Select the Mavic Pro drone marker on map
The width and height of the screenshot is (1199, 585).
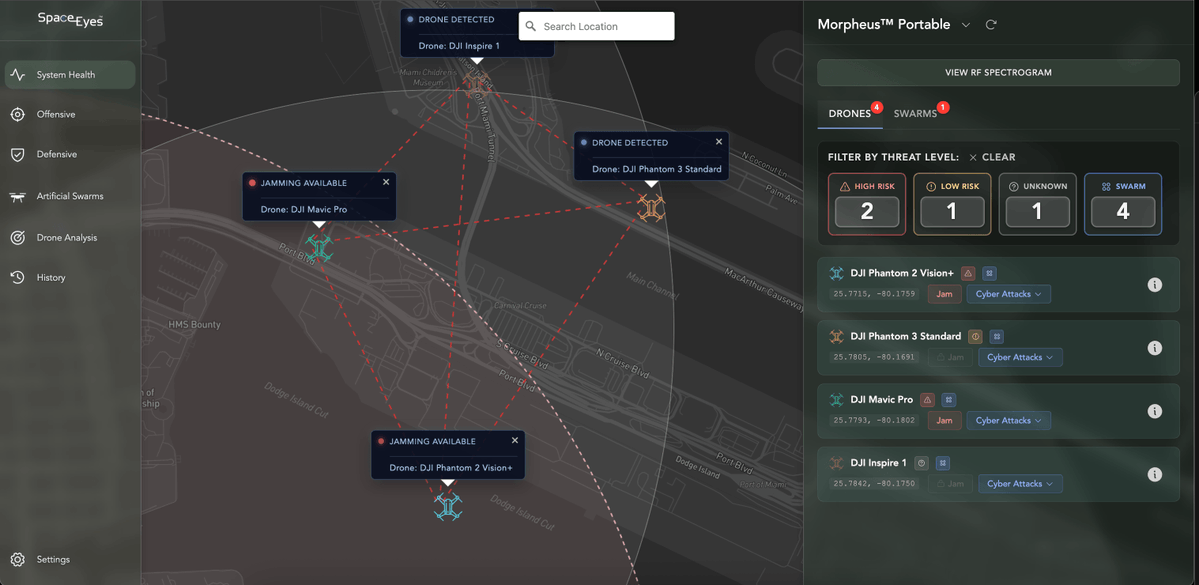pos(320,248)
